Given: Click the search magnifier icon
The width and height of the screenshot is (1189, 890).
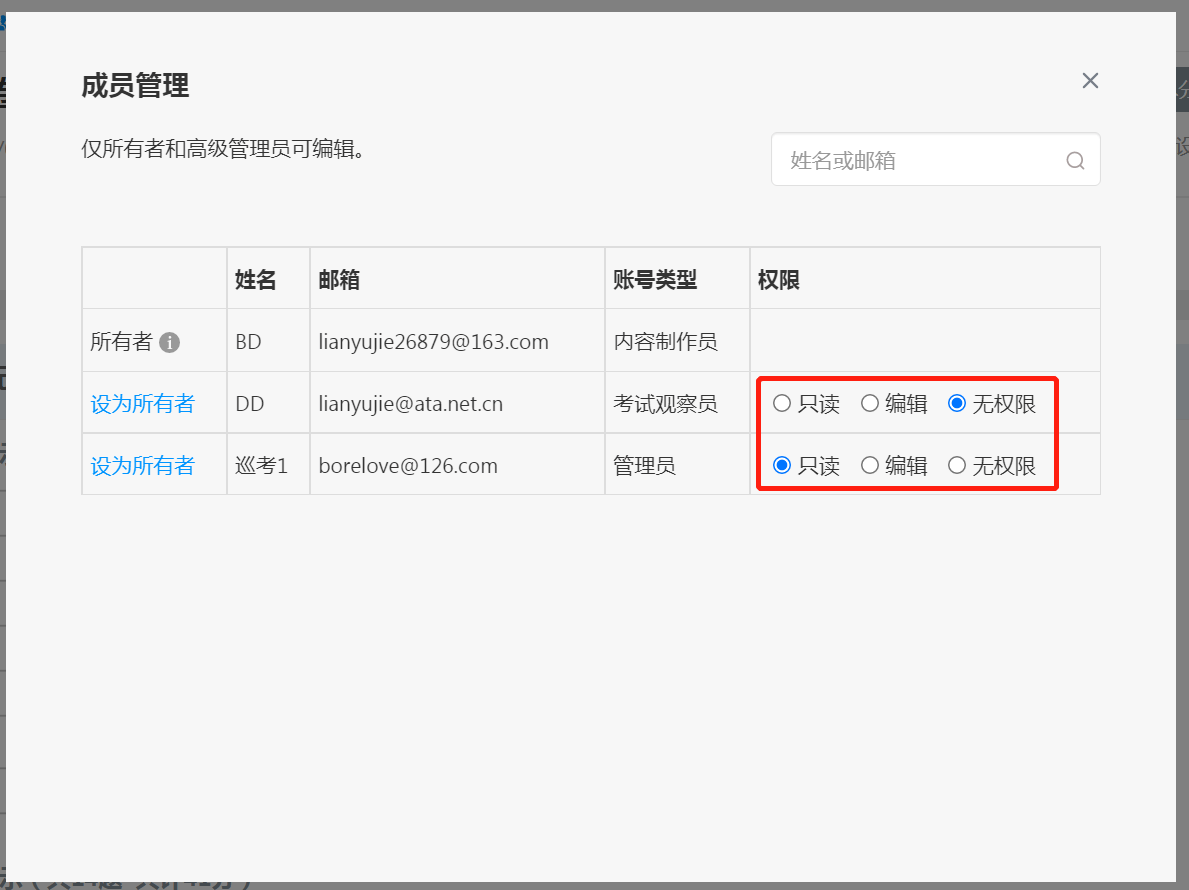Looking at the screenshot, I should [1075, 161].
